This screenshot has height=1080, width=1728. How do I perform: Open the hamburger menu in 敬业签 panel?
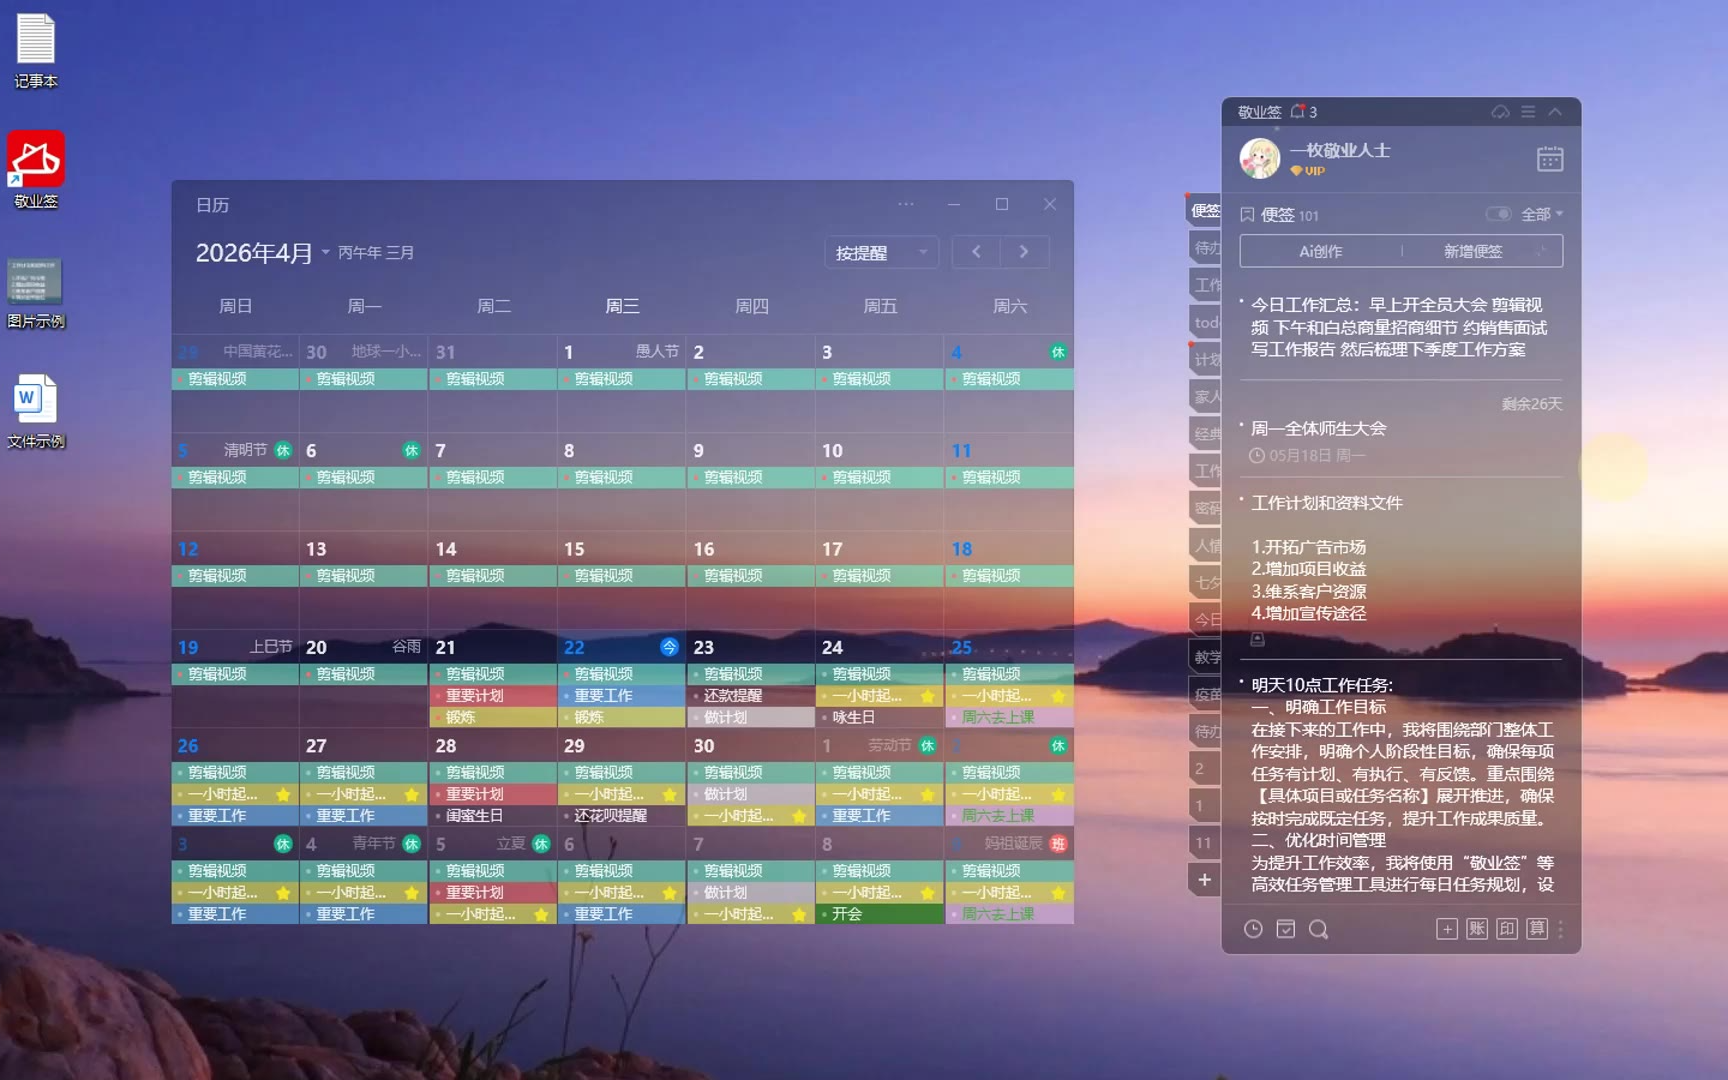(x=1528, y=112)
